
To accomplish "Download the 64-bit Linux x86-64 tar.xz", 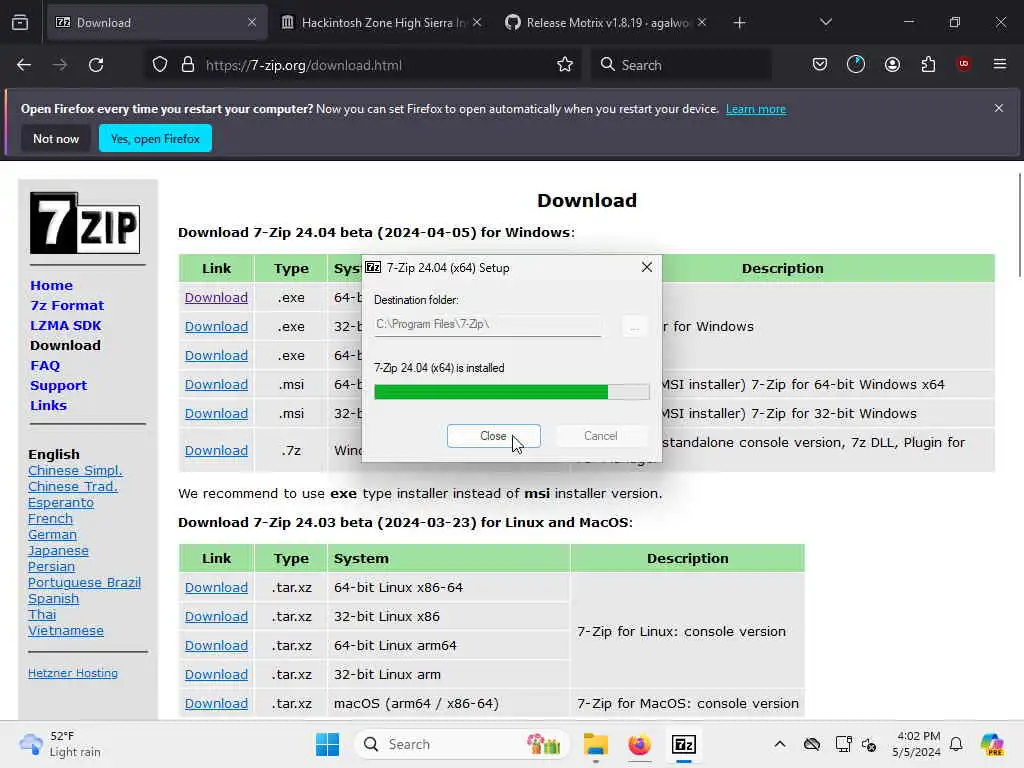I will [x=216, y=587].
